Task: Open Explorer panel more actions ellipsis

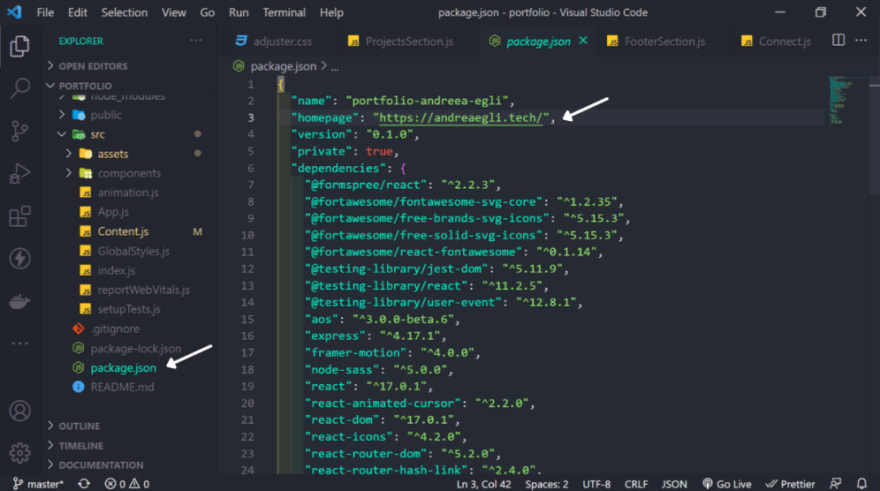Action: [196, 40]
